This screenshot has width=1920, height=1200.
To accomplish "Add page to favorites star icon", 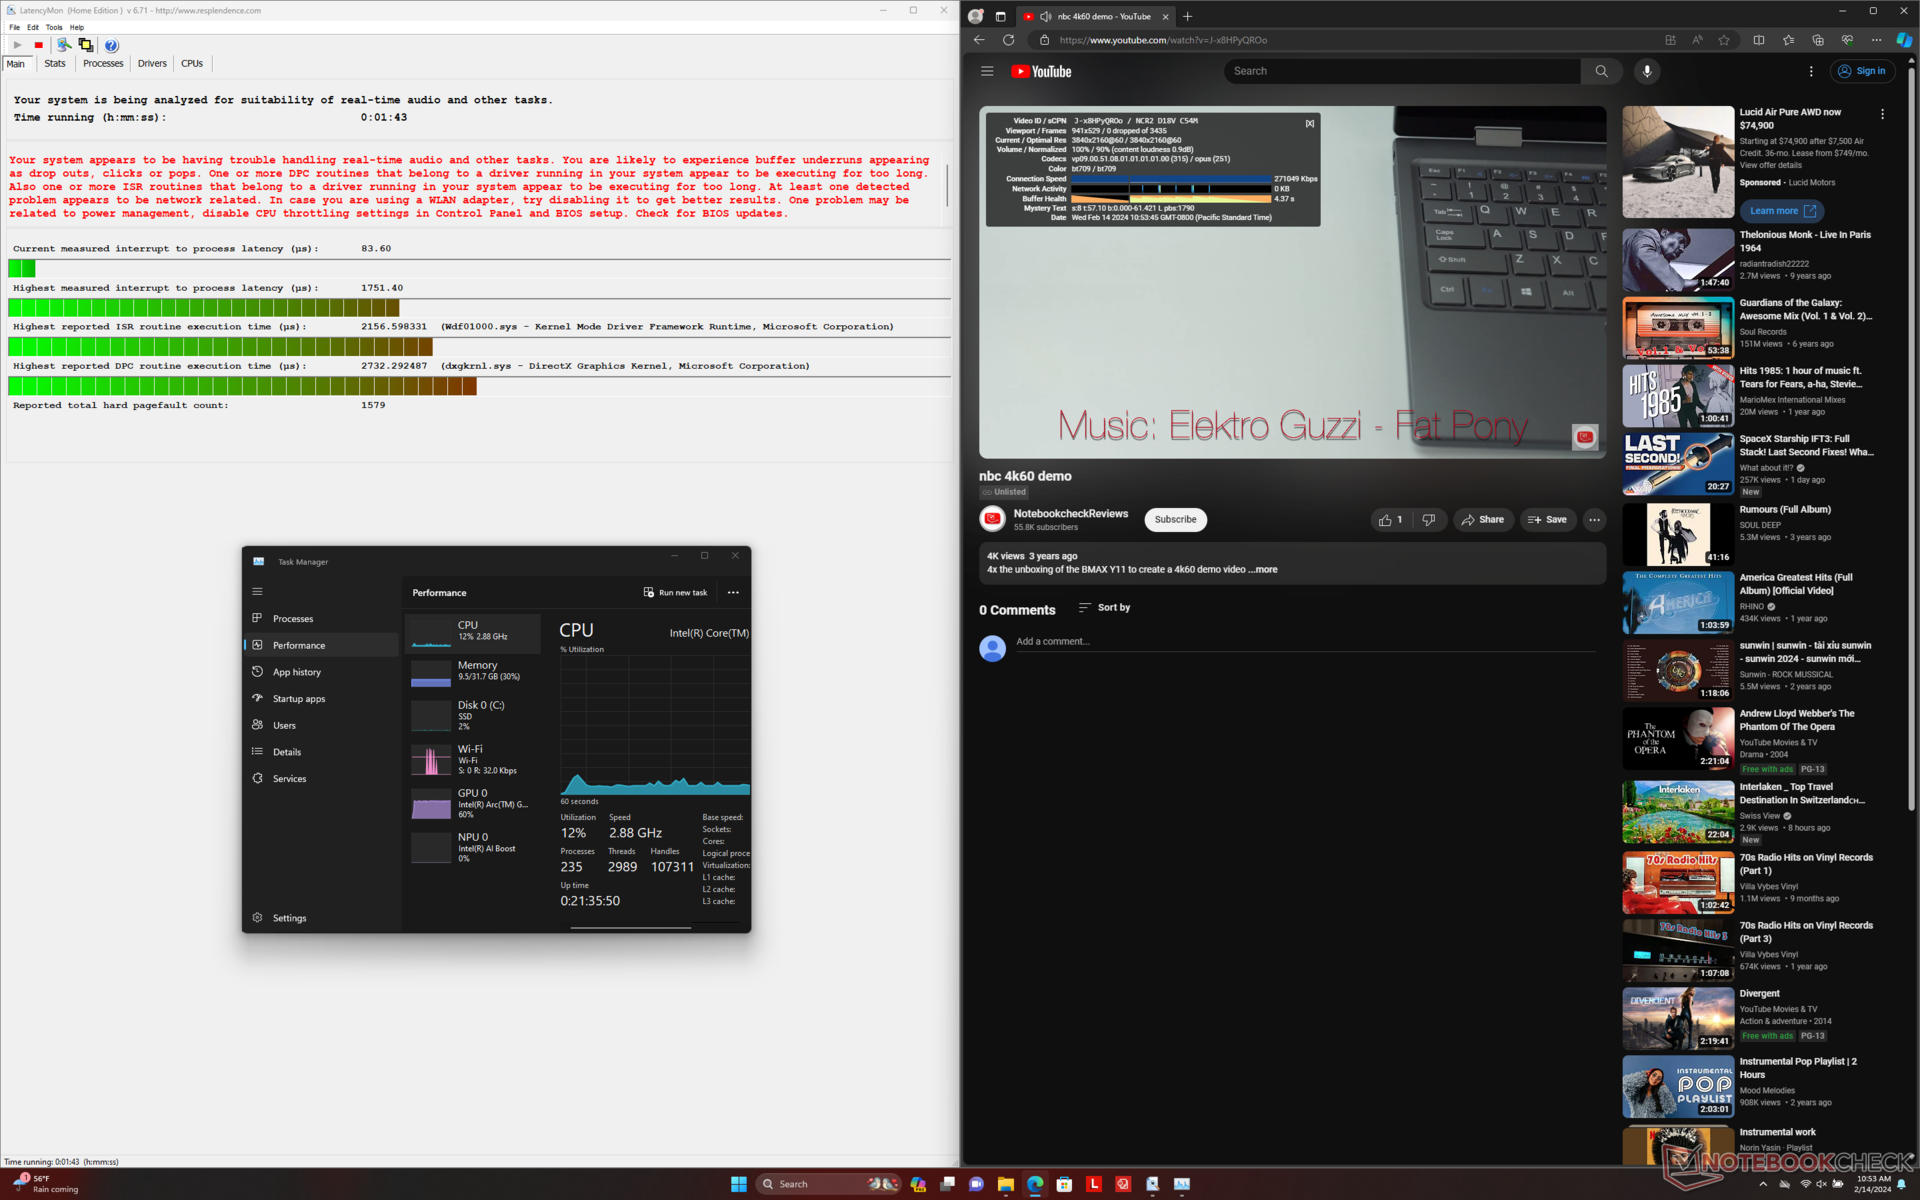I will pyautogui.click(x=1724, y=40).
